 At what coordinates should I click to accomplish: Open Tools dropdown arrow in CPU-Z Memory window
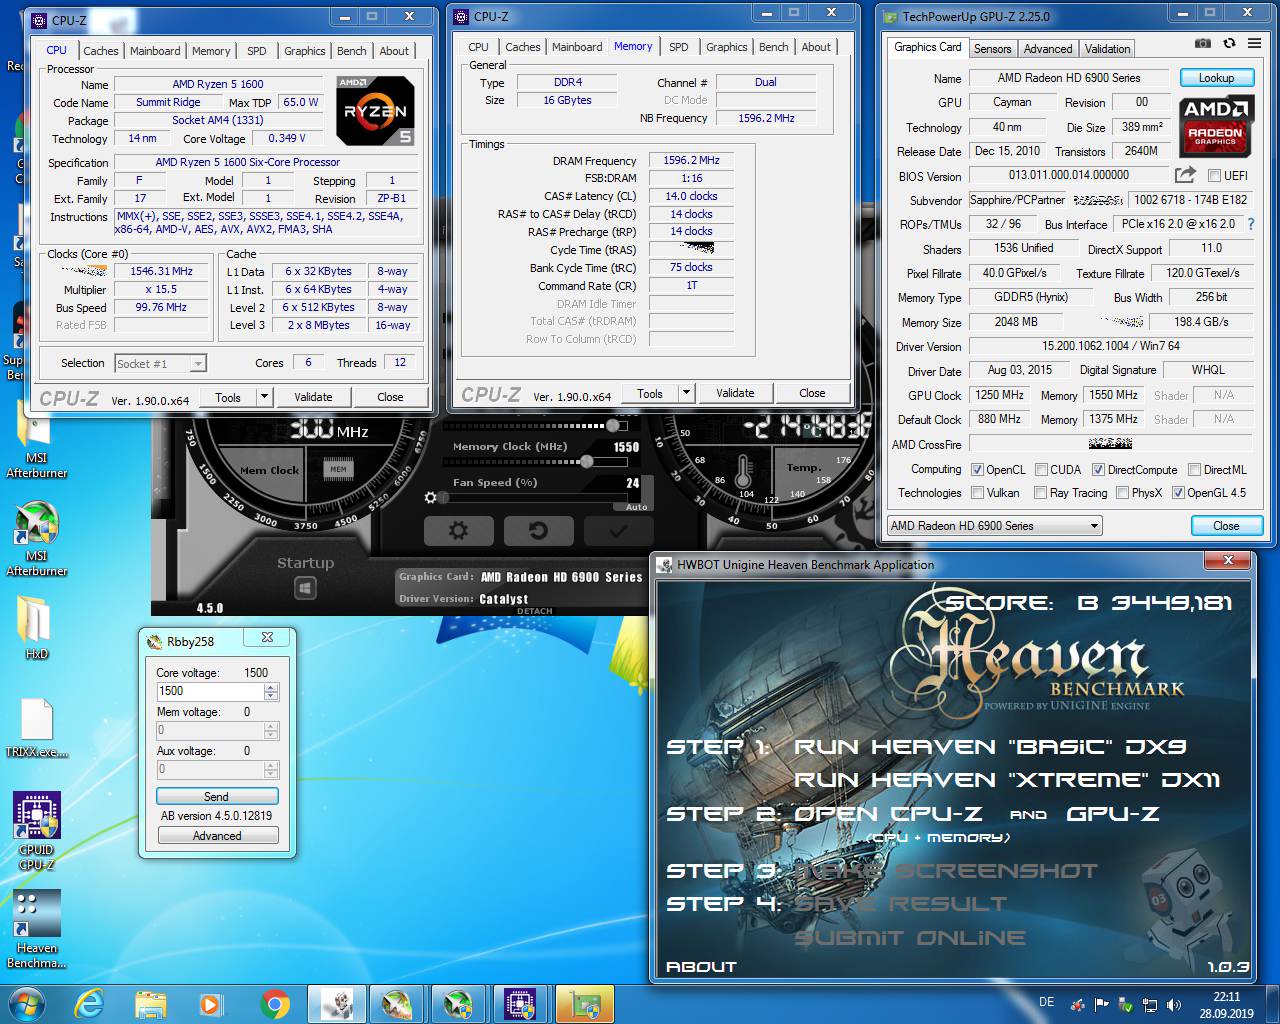click(686, 393)
